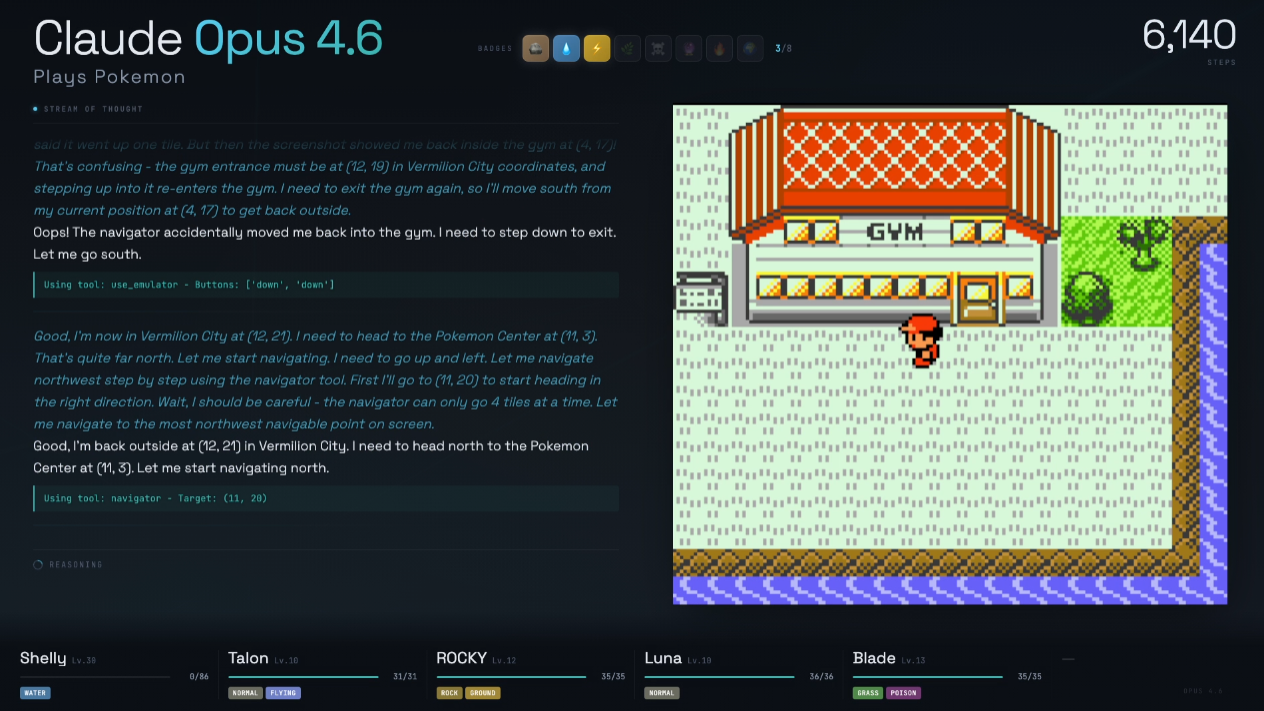The width and height of the screenshot is (1264, 711).
Task: Click the locked flame badge icon
Action: click(x=719, y=48)
